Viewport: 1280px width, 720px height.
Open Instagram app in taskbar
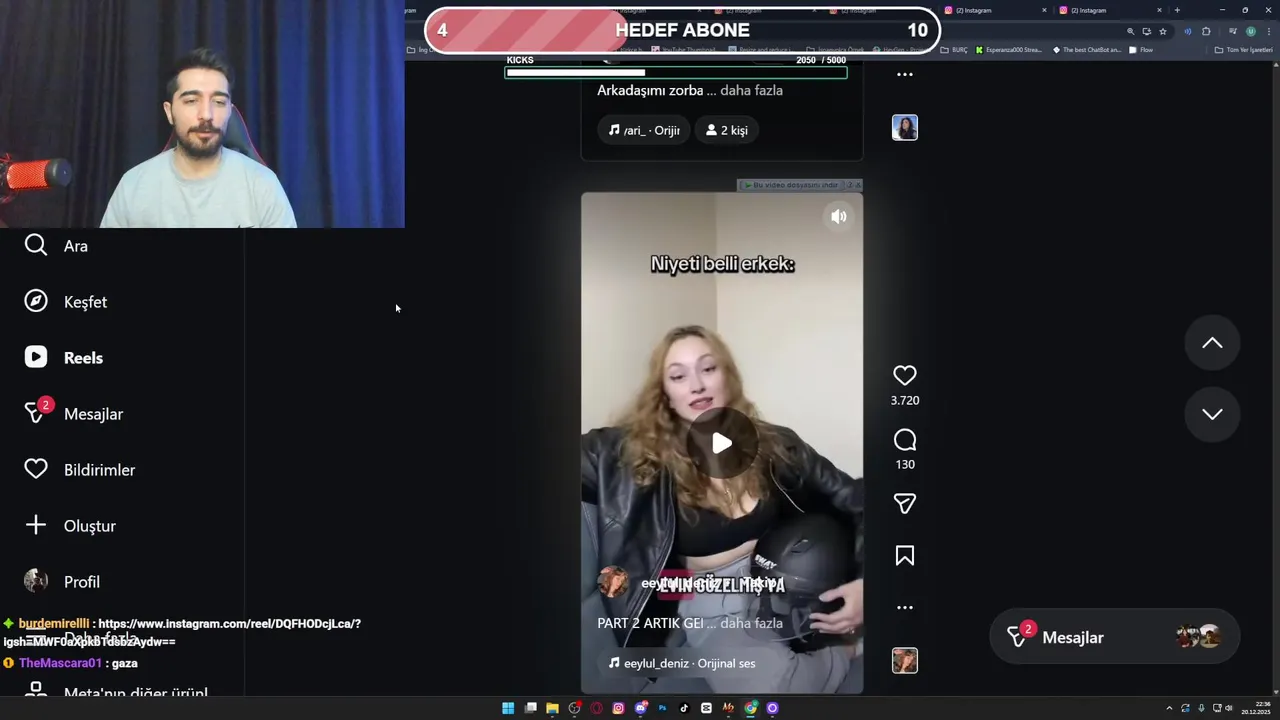[618, 708]
